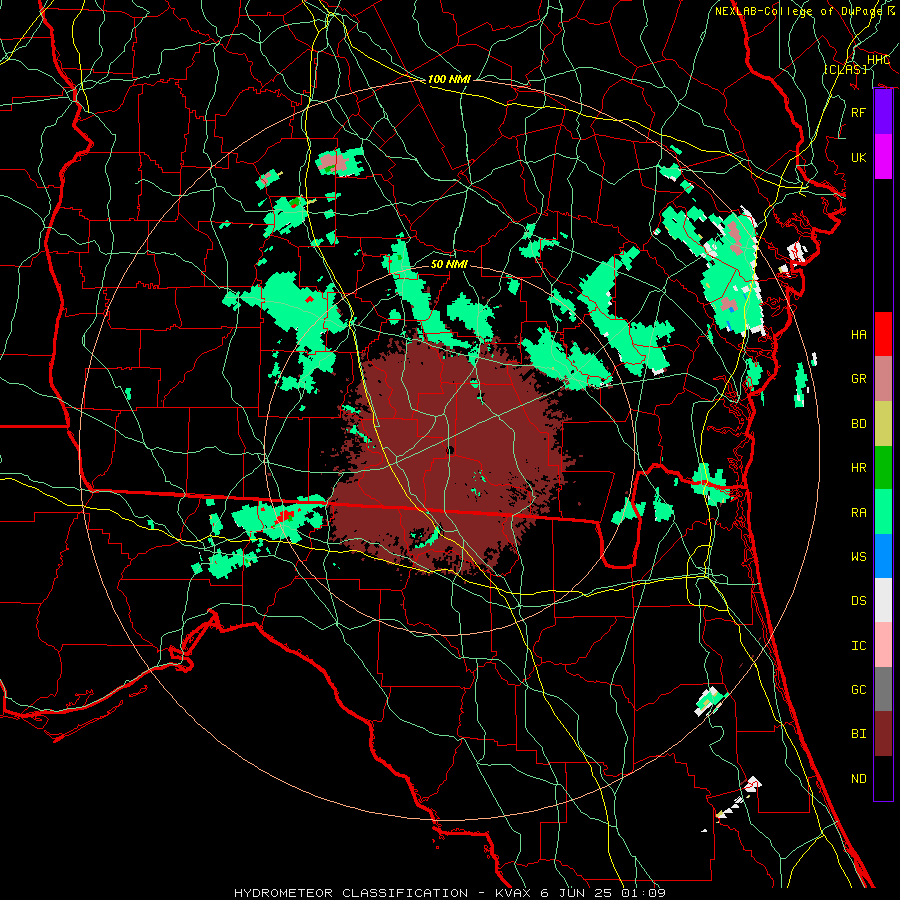Click the '50 NMI' range ring label
The width and height of the screenshot is (900, 900).
449,264
